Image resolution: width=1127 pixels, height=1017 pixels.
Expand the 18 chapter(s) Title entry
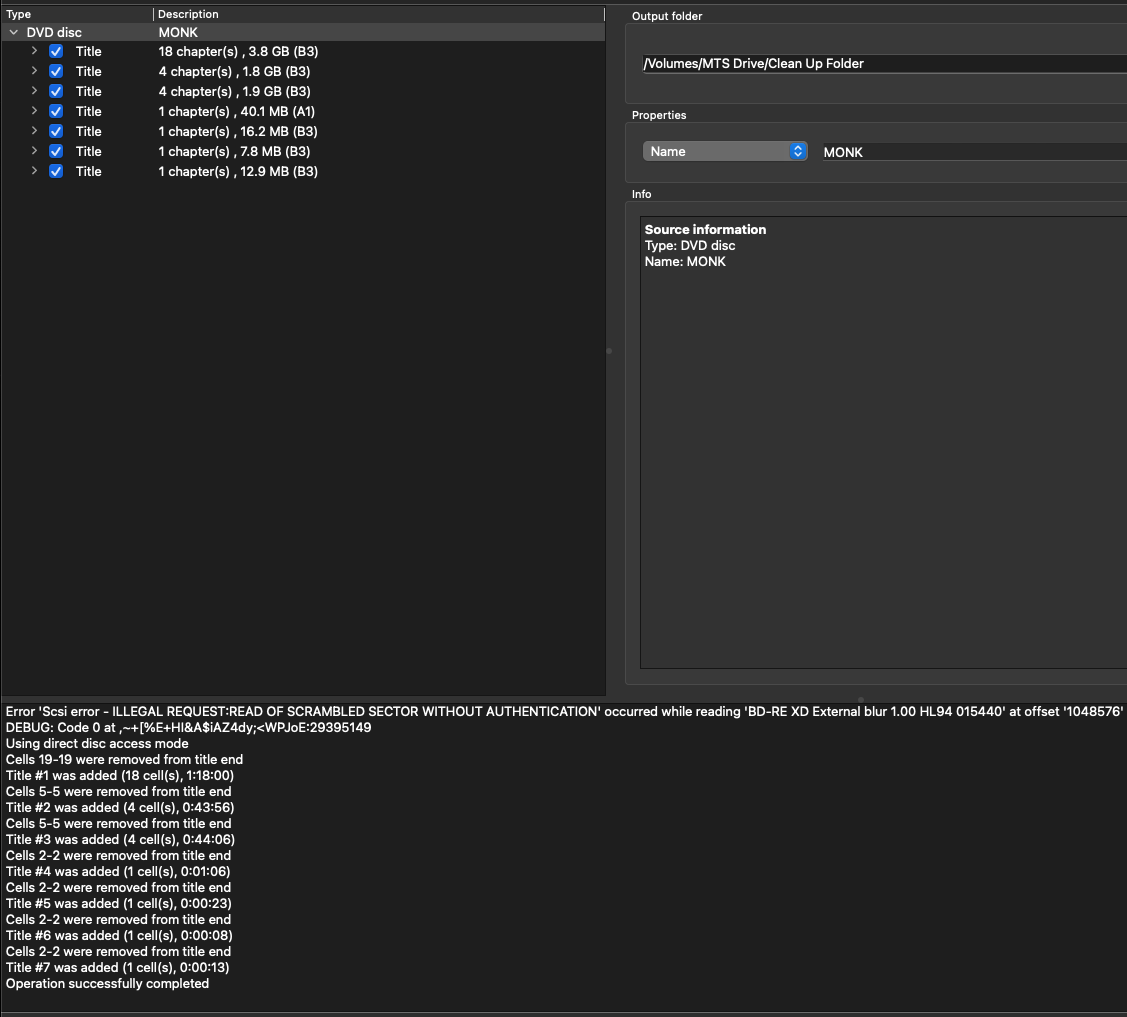coord(34,51)
